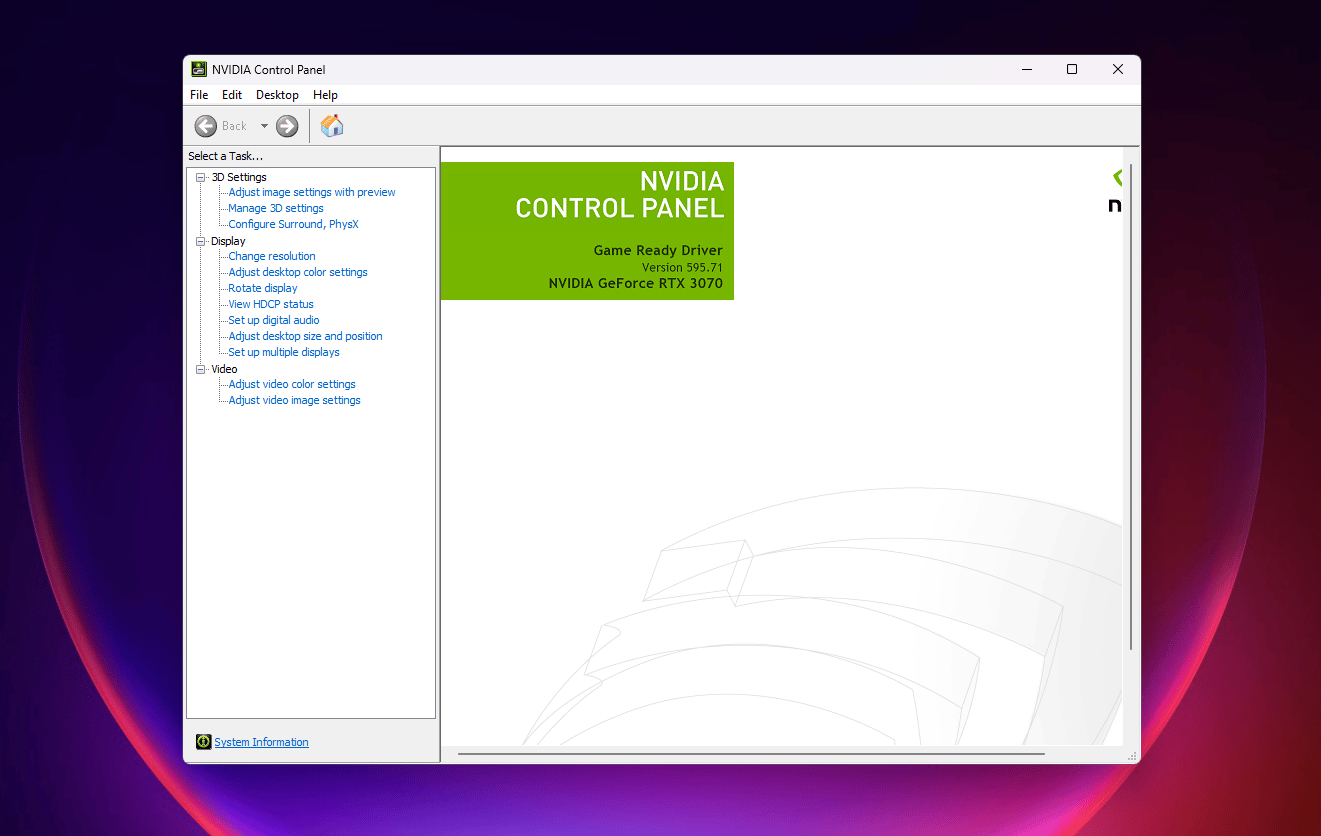Select Set up digital audio
Viewport: 1321px width, 836px height.
pos(274,320)
